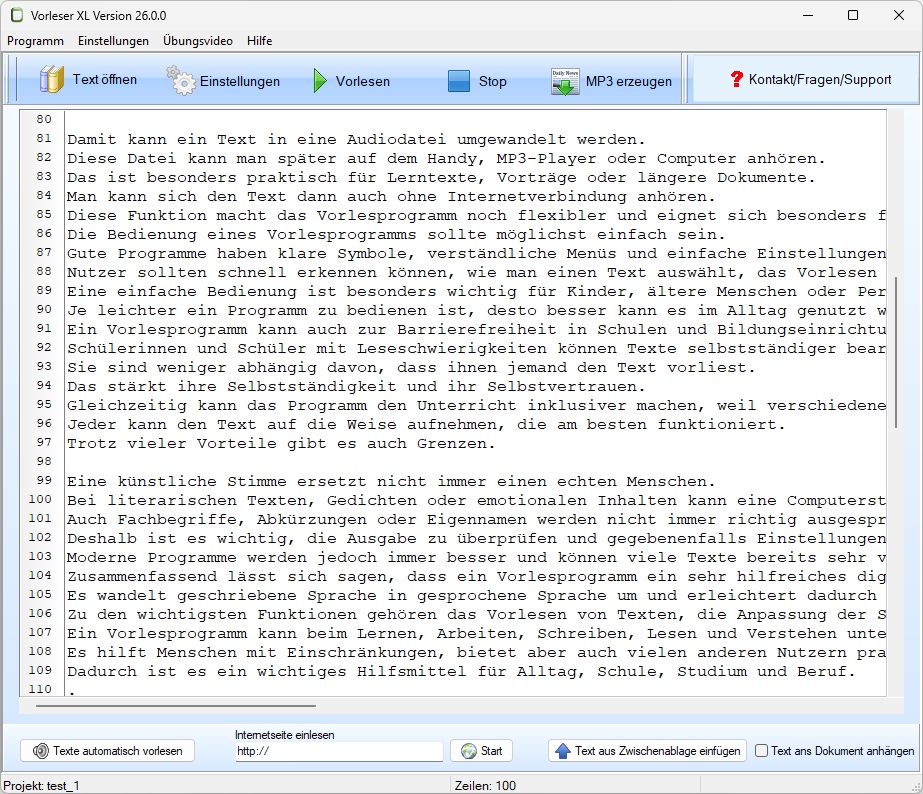The image size is (923, 794).
Task: Click status bar entry 'Projekt: test_1'
Action: click(x=41, y=786)
